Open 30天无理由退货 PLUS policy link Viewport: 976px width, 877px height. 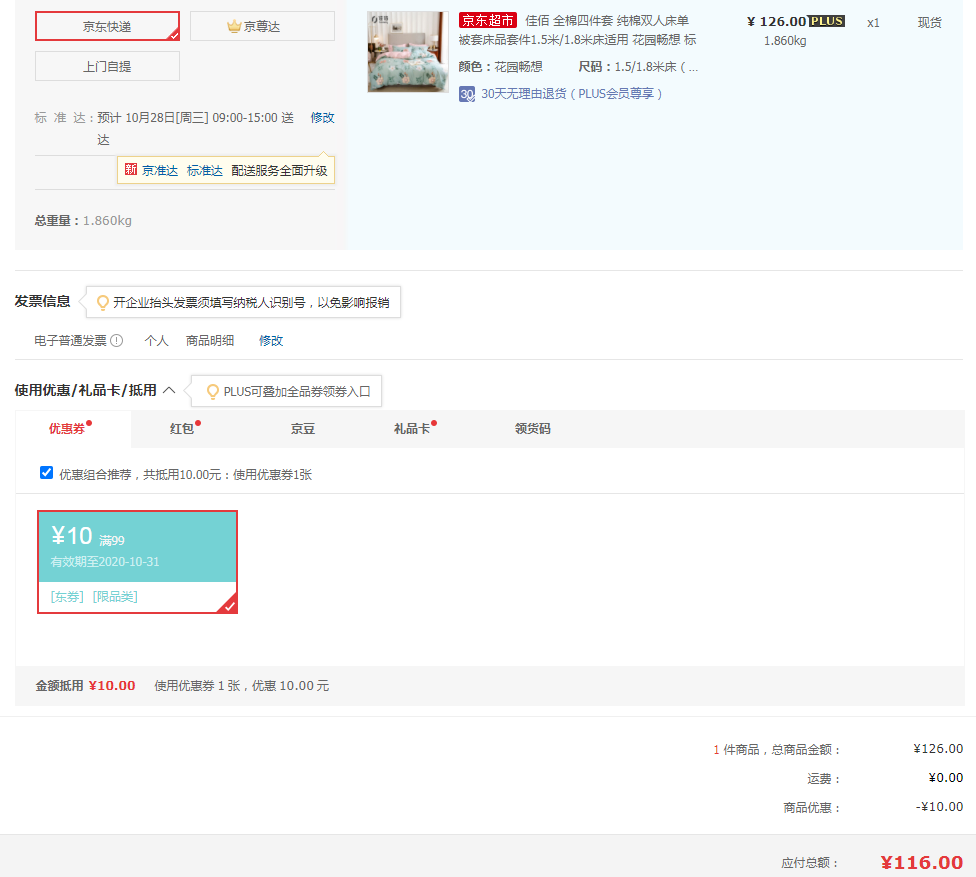(571, 93)
